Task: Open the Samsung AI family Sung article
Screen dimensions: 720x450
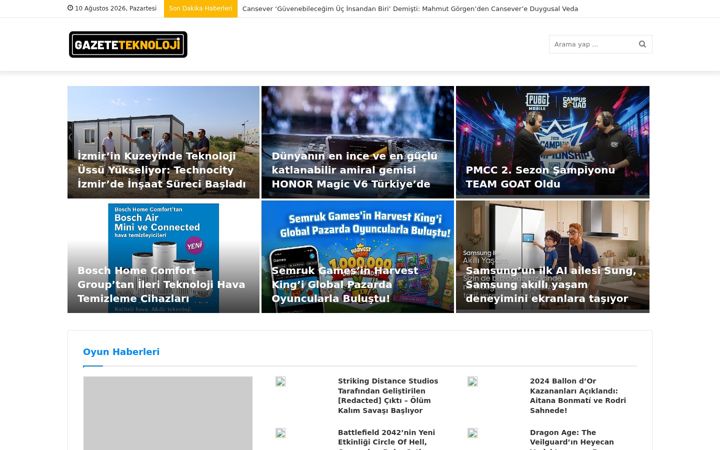Action: (552, 257)
